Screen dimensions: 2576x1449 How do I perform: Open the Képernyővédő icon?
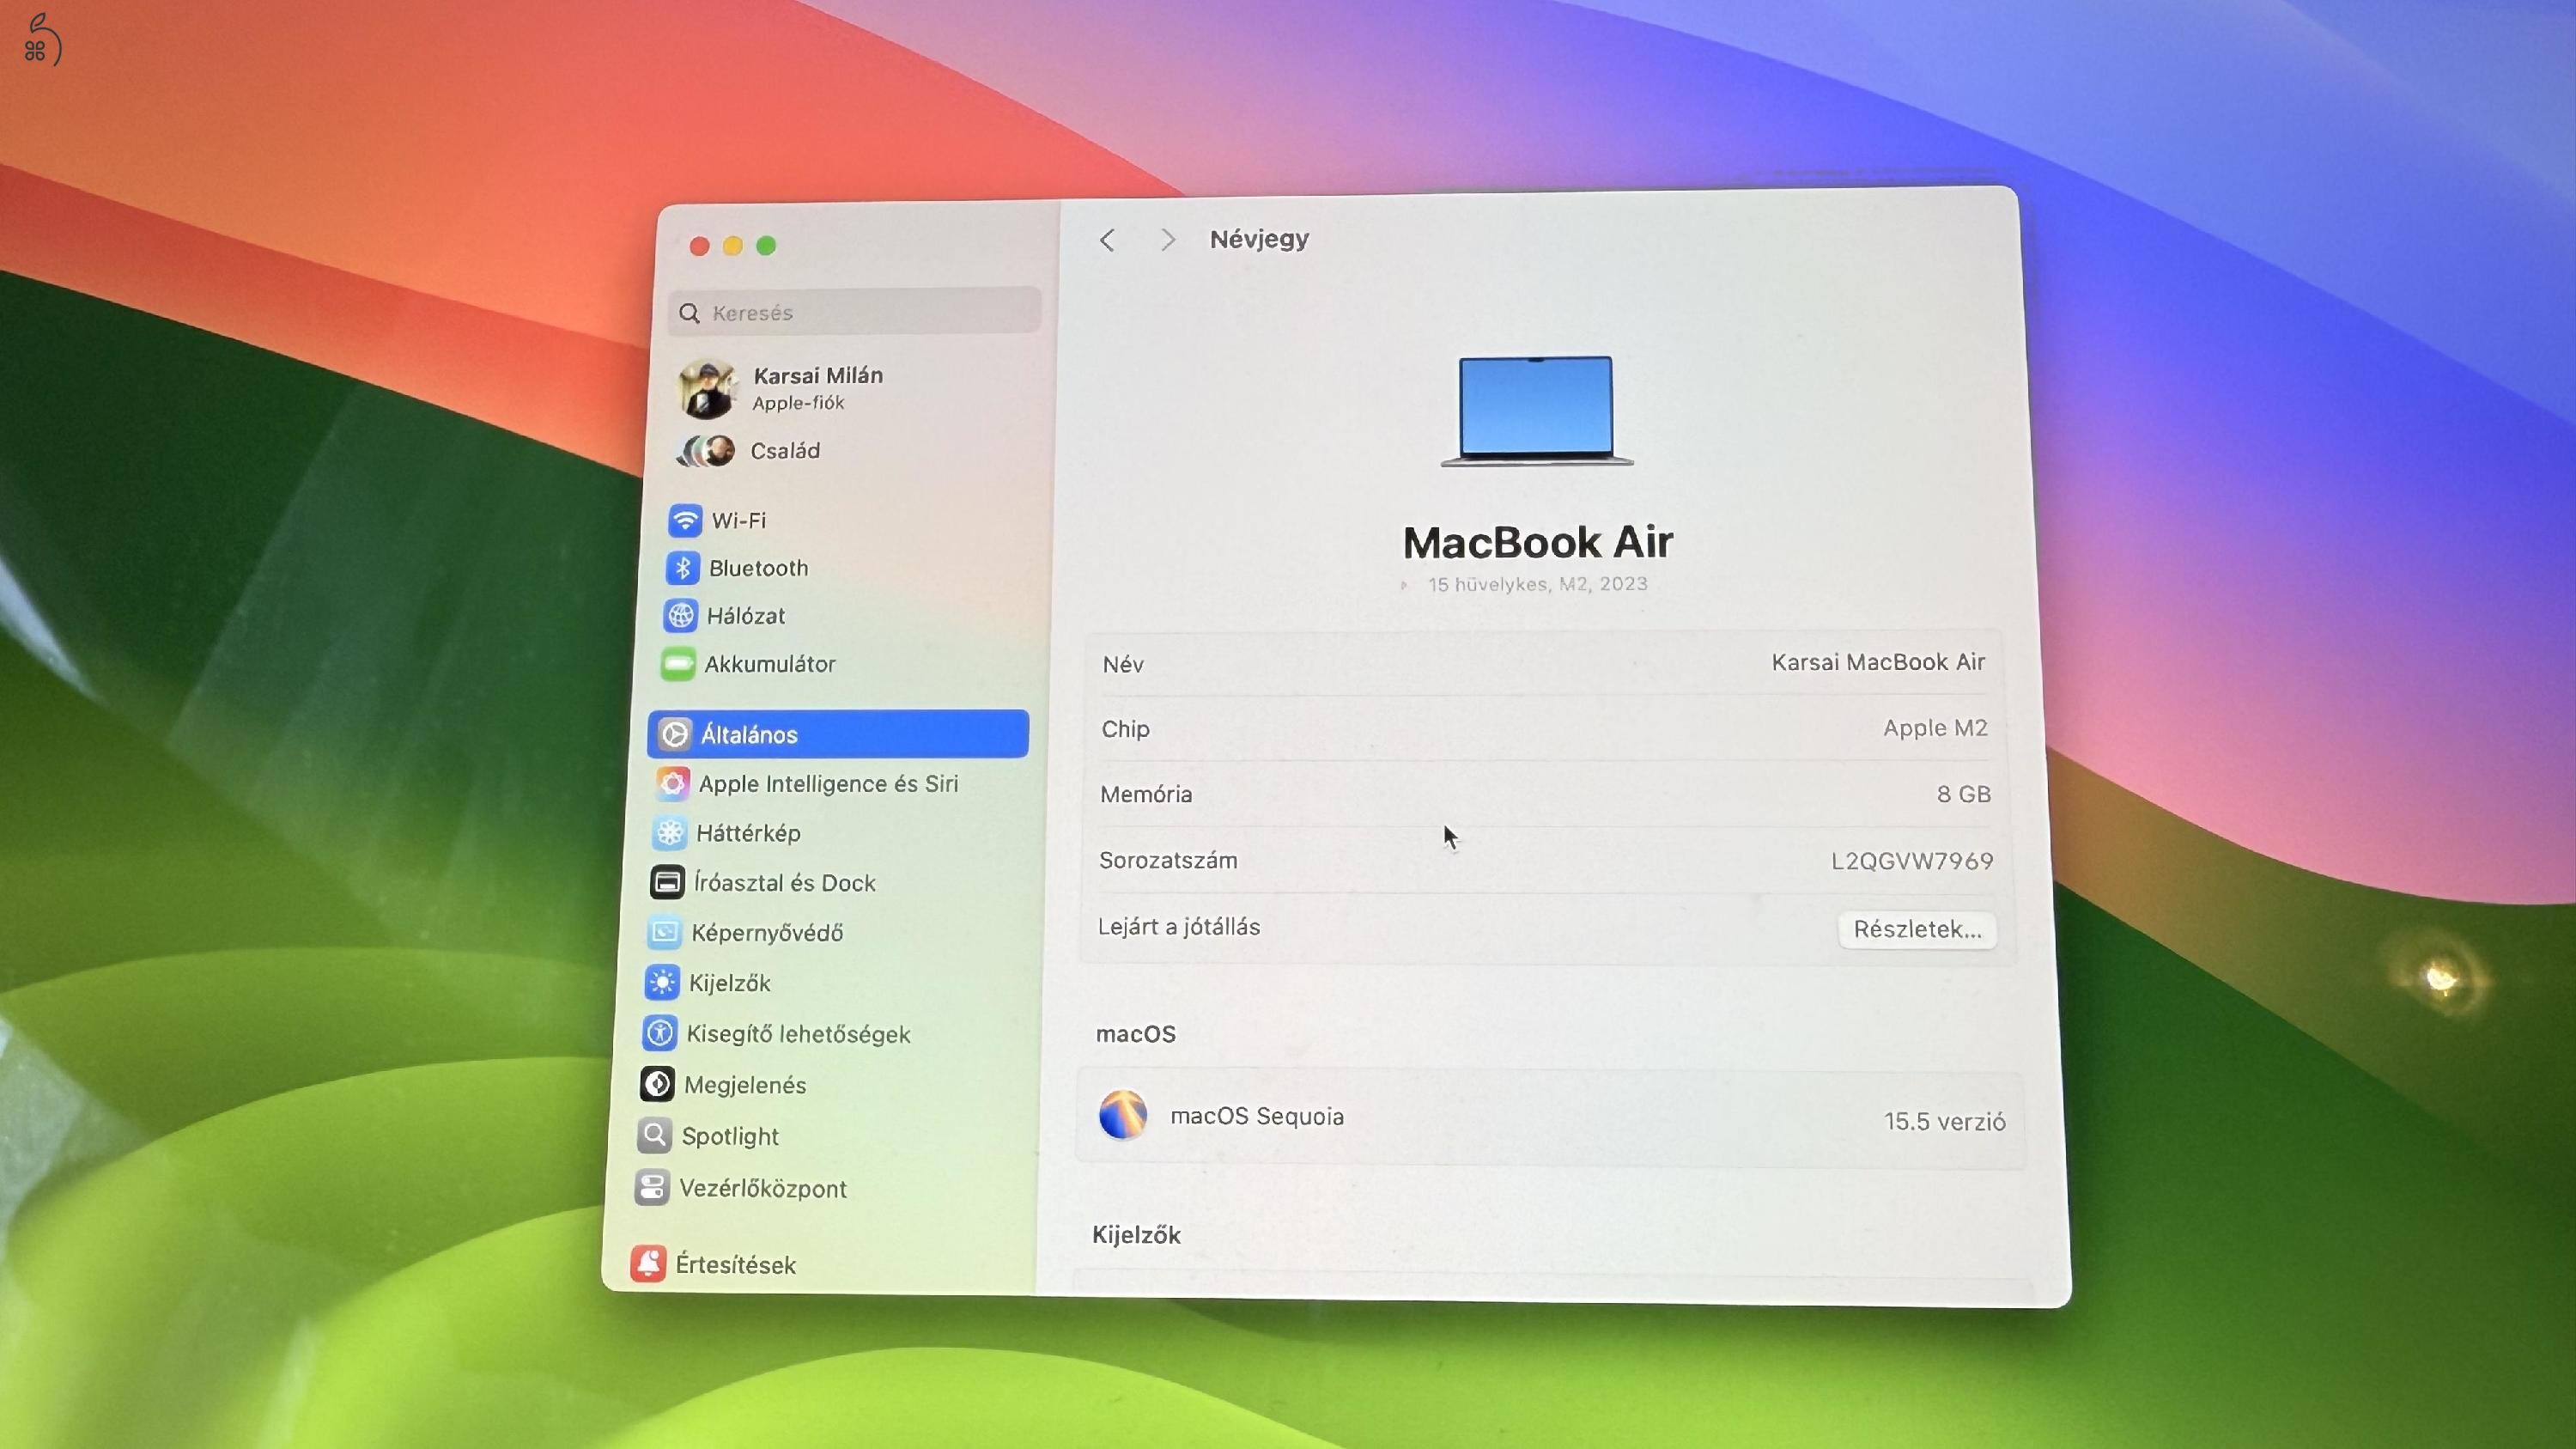[x=664, y=932]
